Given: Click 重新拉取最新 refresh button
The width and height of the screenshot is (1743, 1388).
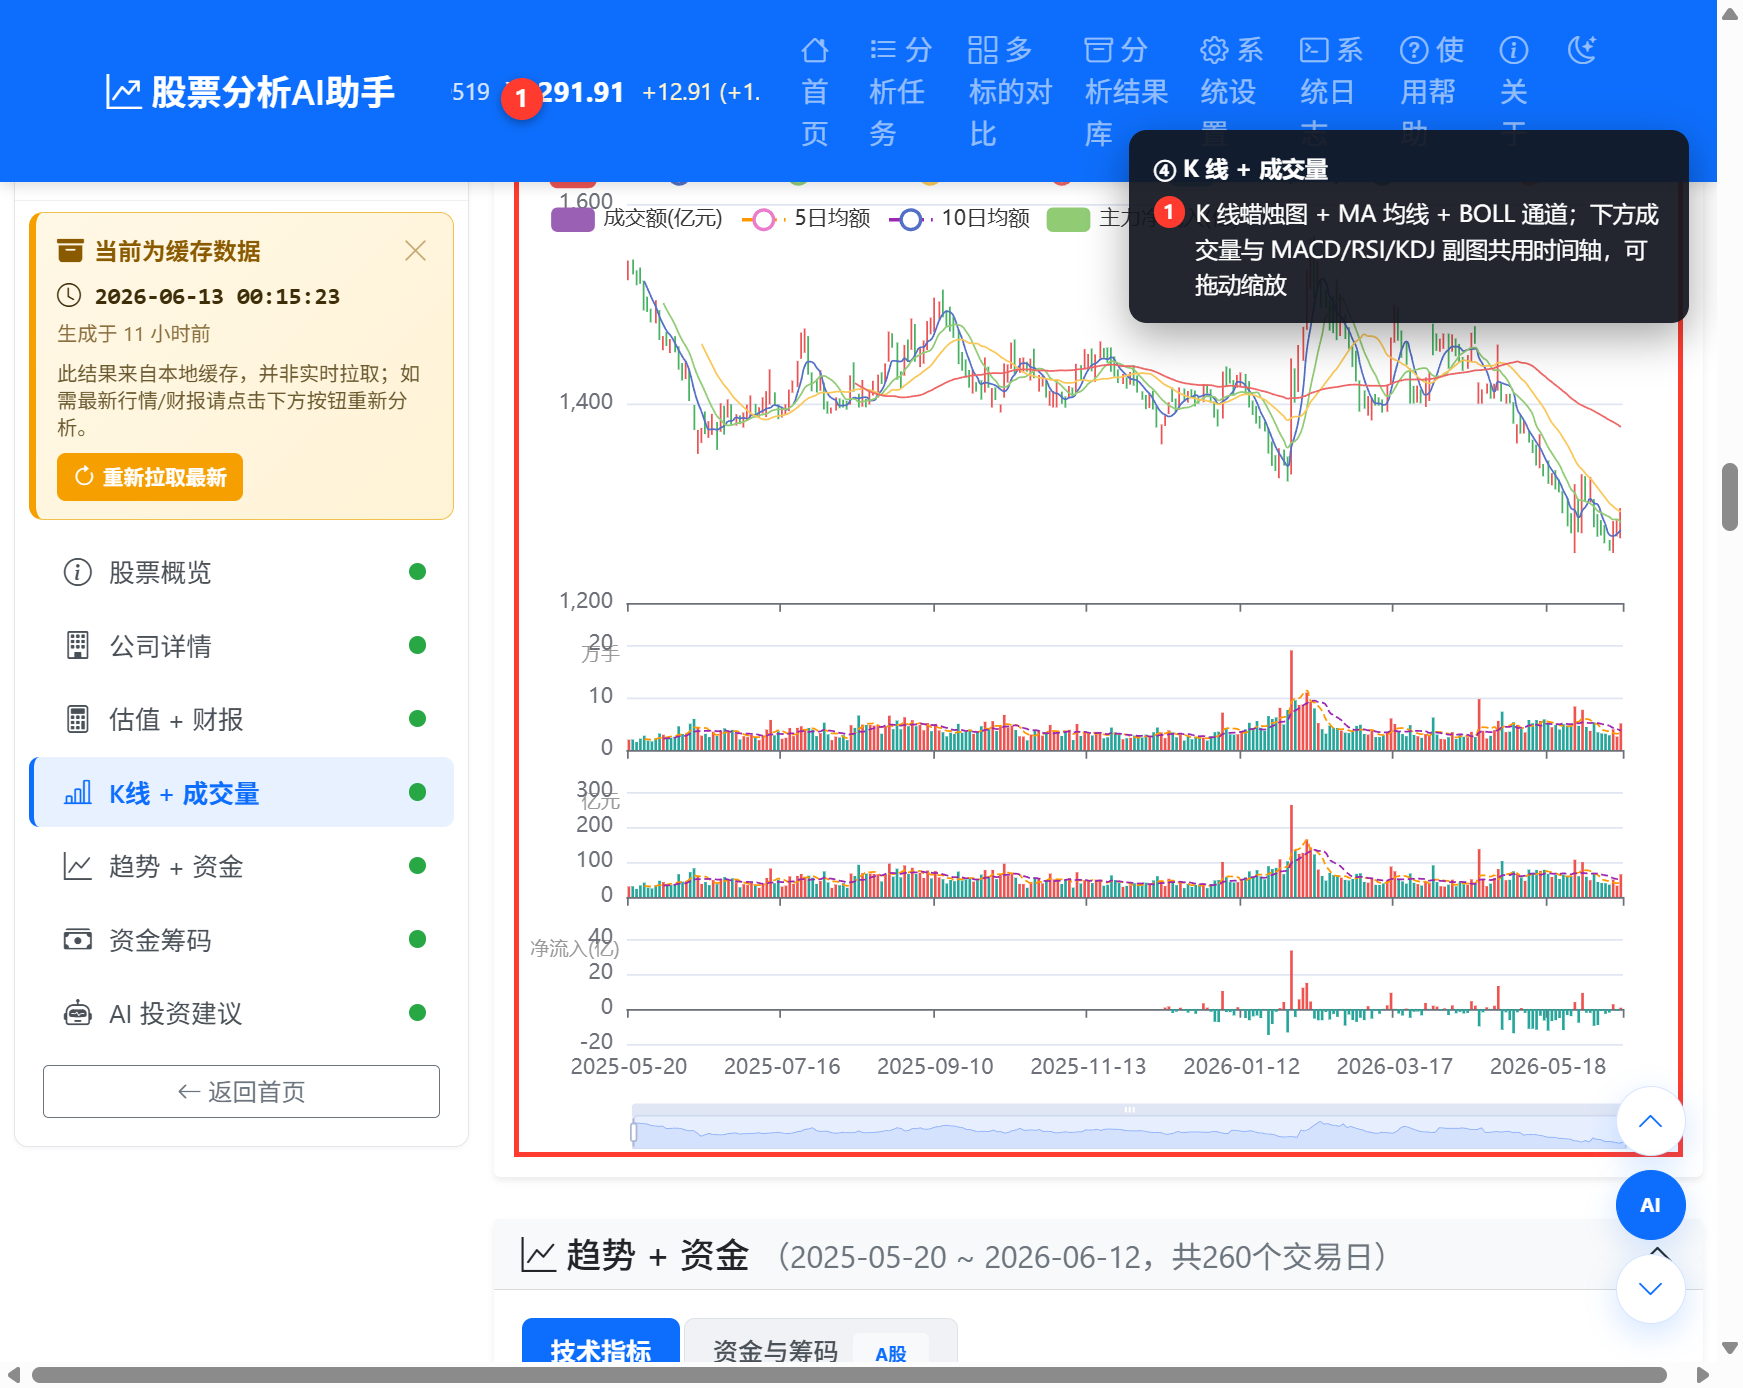Looking at the screenshot, I should pos(150,477).
